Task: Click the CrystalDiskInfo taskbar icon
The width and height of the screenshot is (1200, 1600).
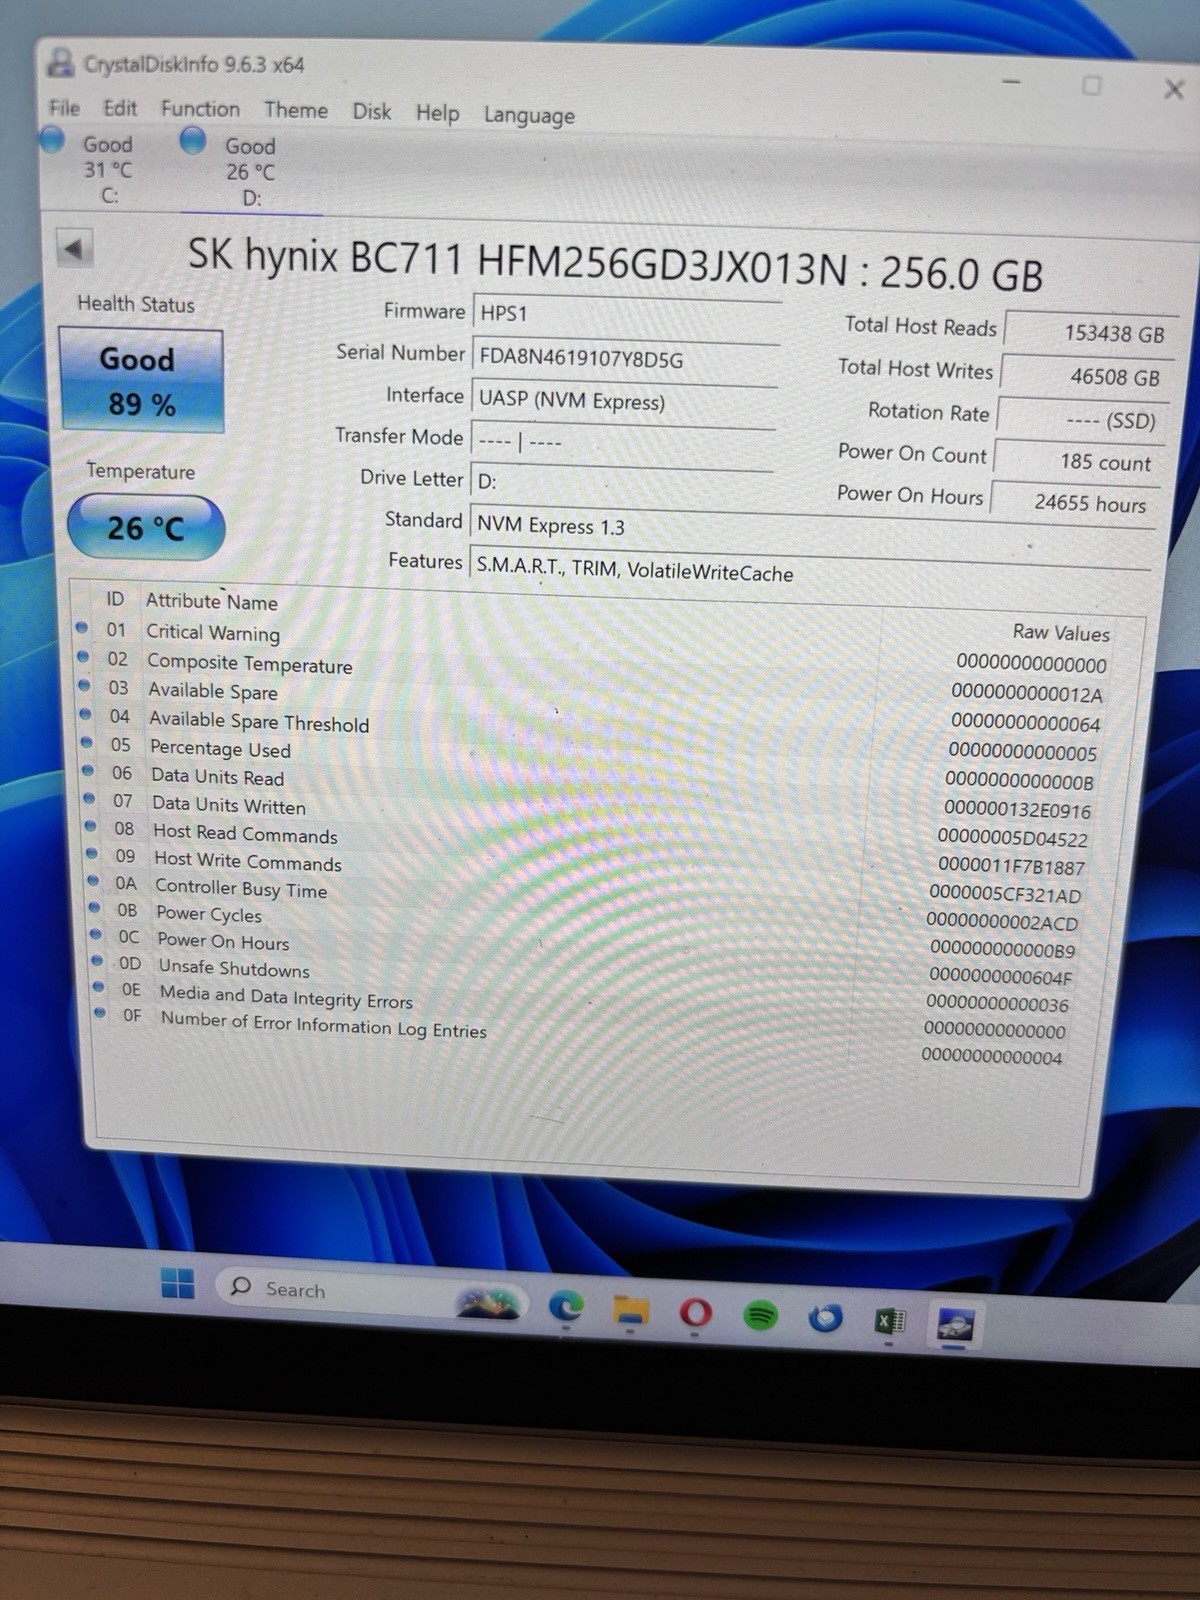Action: pos(954,1325)
